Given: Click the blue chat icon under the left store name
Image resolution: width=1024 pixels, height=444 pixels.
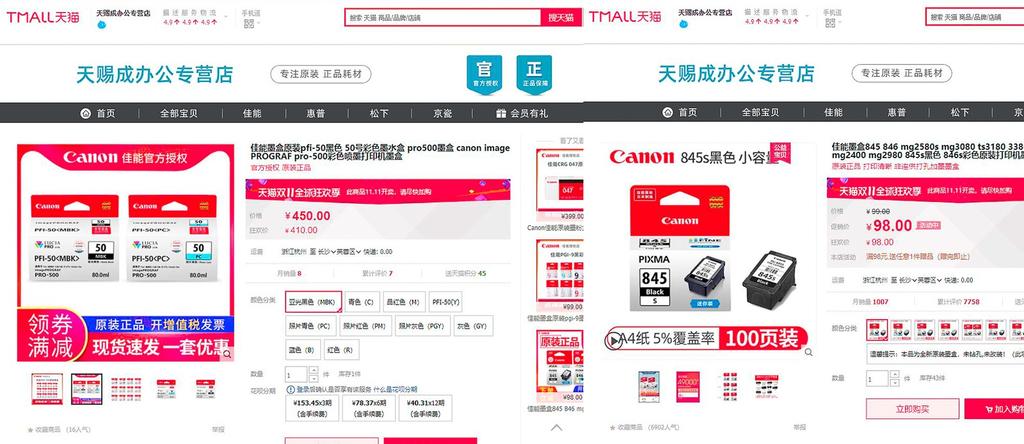Looking at the screenshot, I should 101,25.
